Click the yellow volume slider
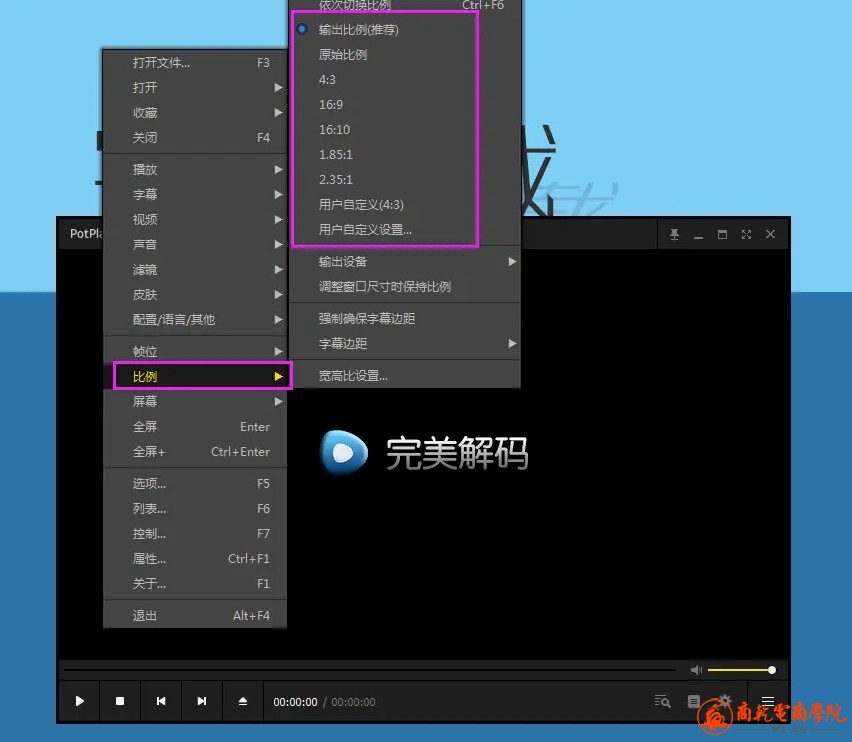 (x=739, y=670)
